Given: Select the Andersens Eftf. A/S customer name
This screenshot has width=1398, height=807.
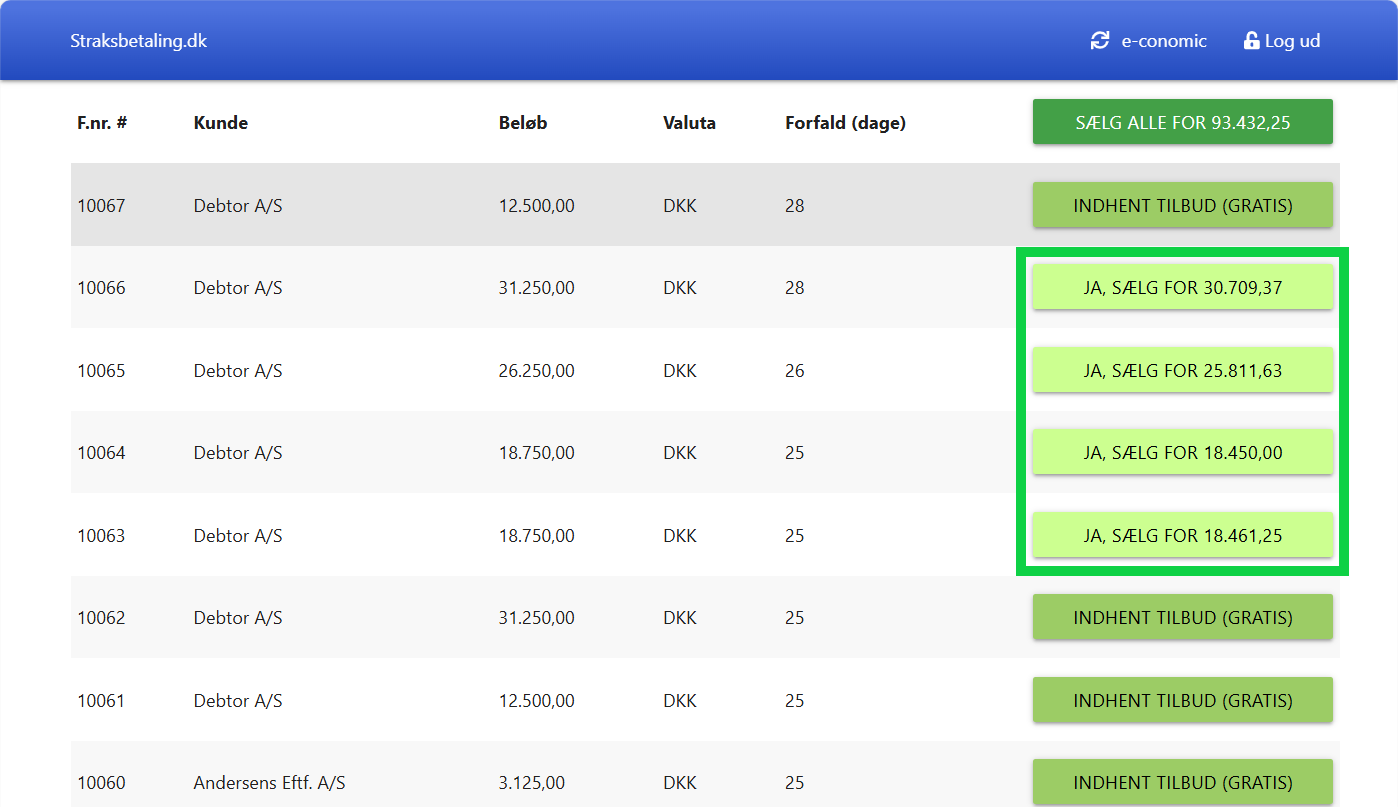Looking at the screenshot, I should [269, 783].
